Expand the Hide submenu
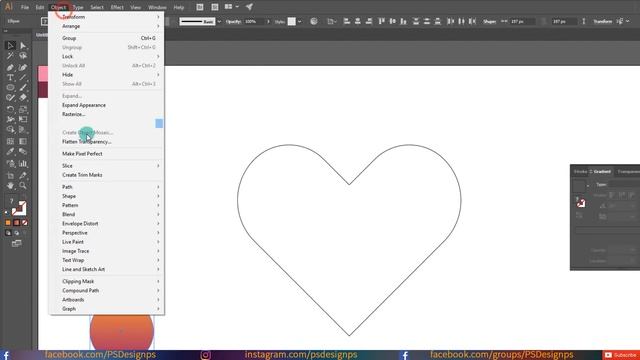This screenshot has width=640, height=360. pos(107,75)
